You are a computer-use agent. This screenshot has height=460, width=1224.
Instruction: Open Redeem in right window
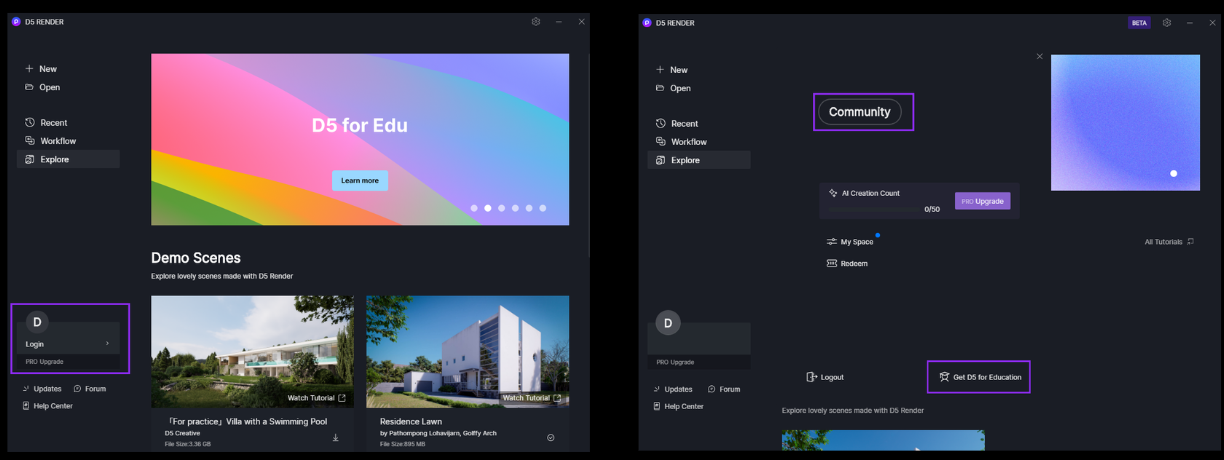point(847,264)
